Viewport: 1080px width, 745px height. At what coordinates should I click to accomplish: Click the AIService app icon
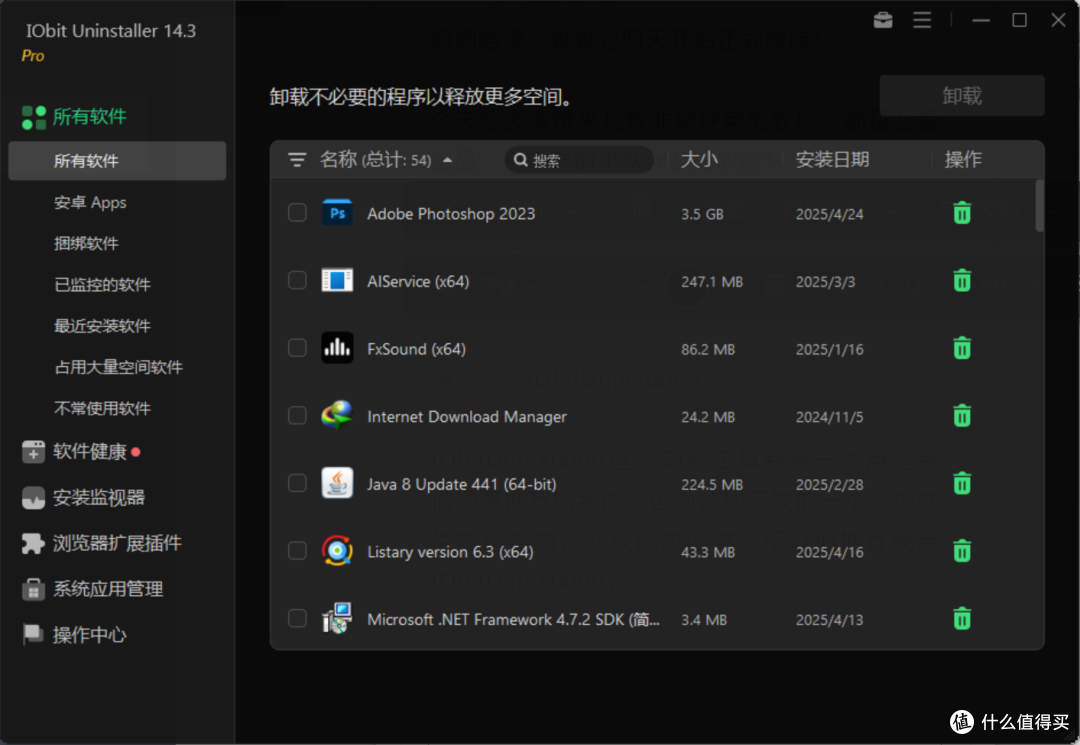[338, 280]
